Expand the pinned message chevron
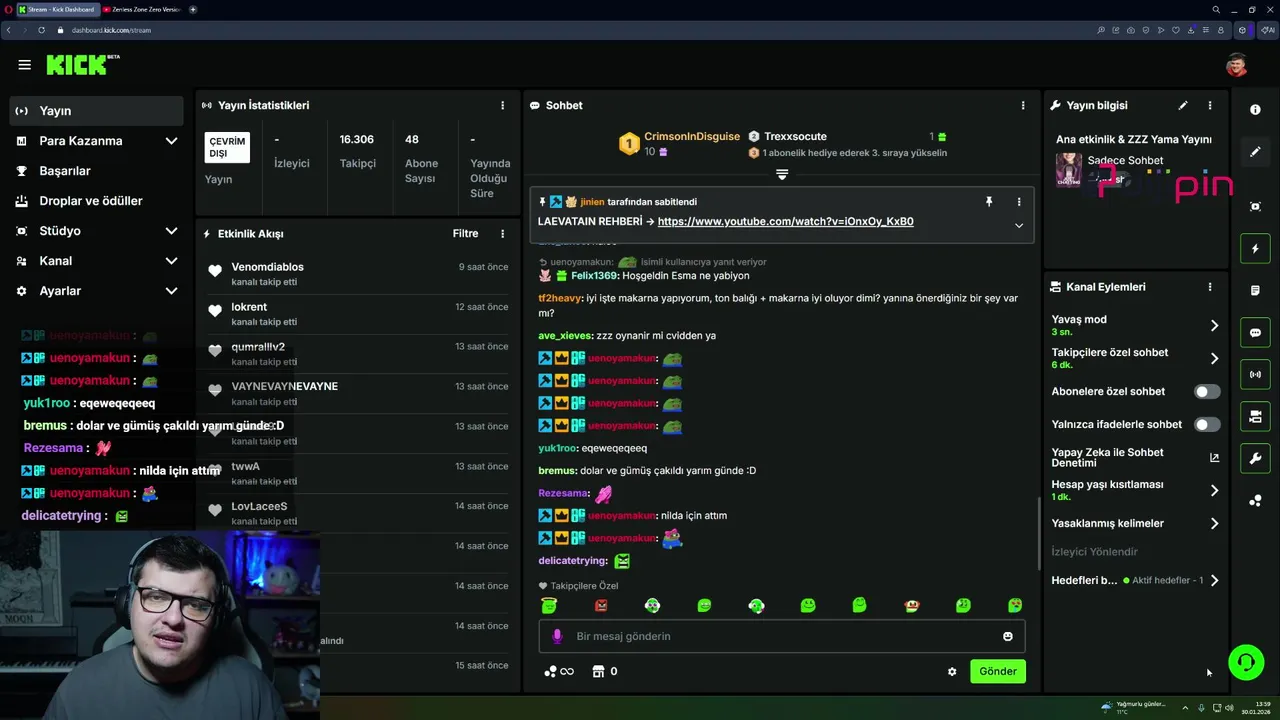Image resolution: width=1280 pixels, height=720 pixels. [x=1019, y=226]
